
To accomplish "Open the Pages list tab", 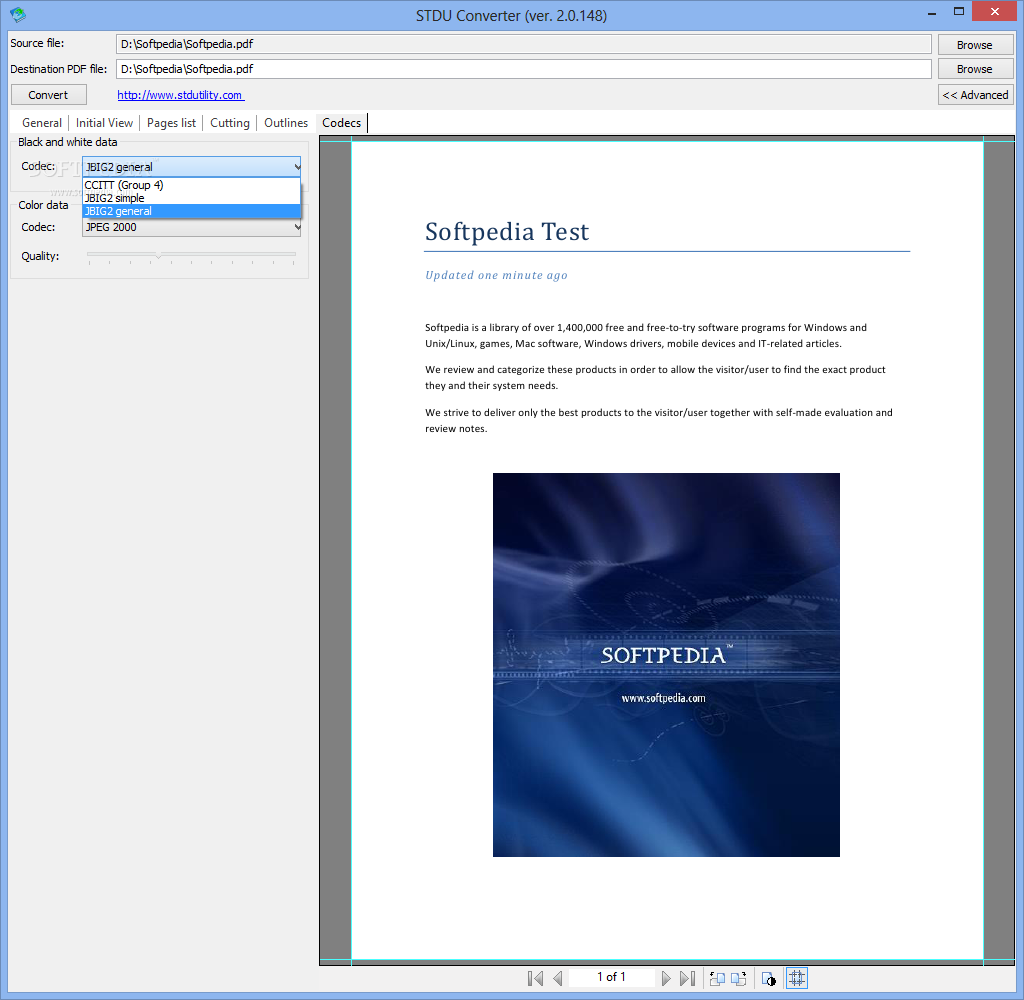I will [171, 123].
